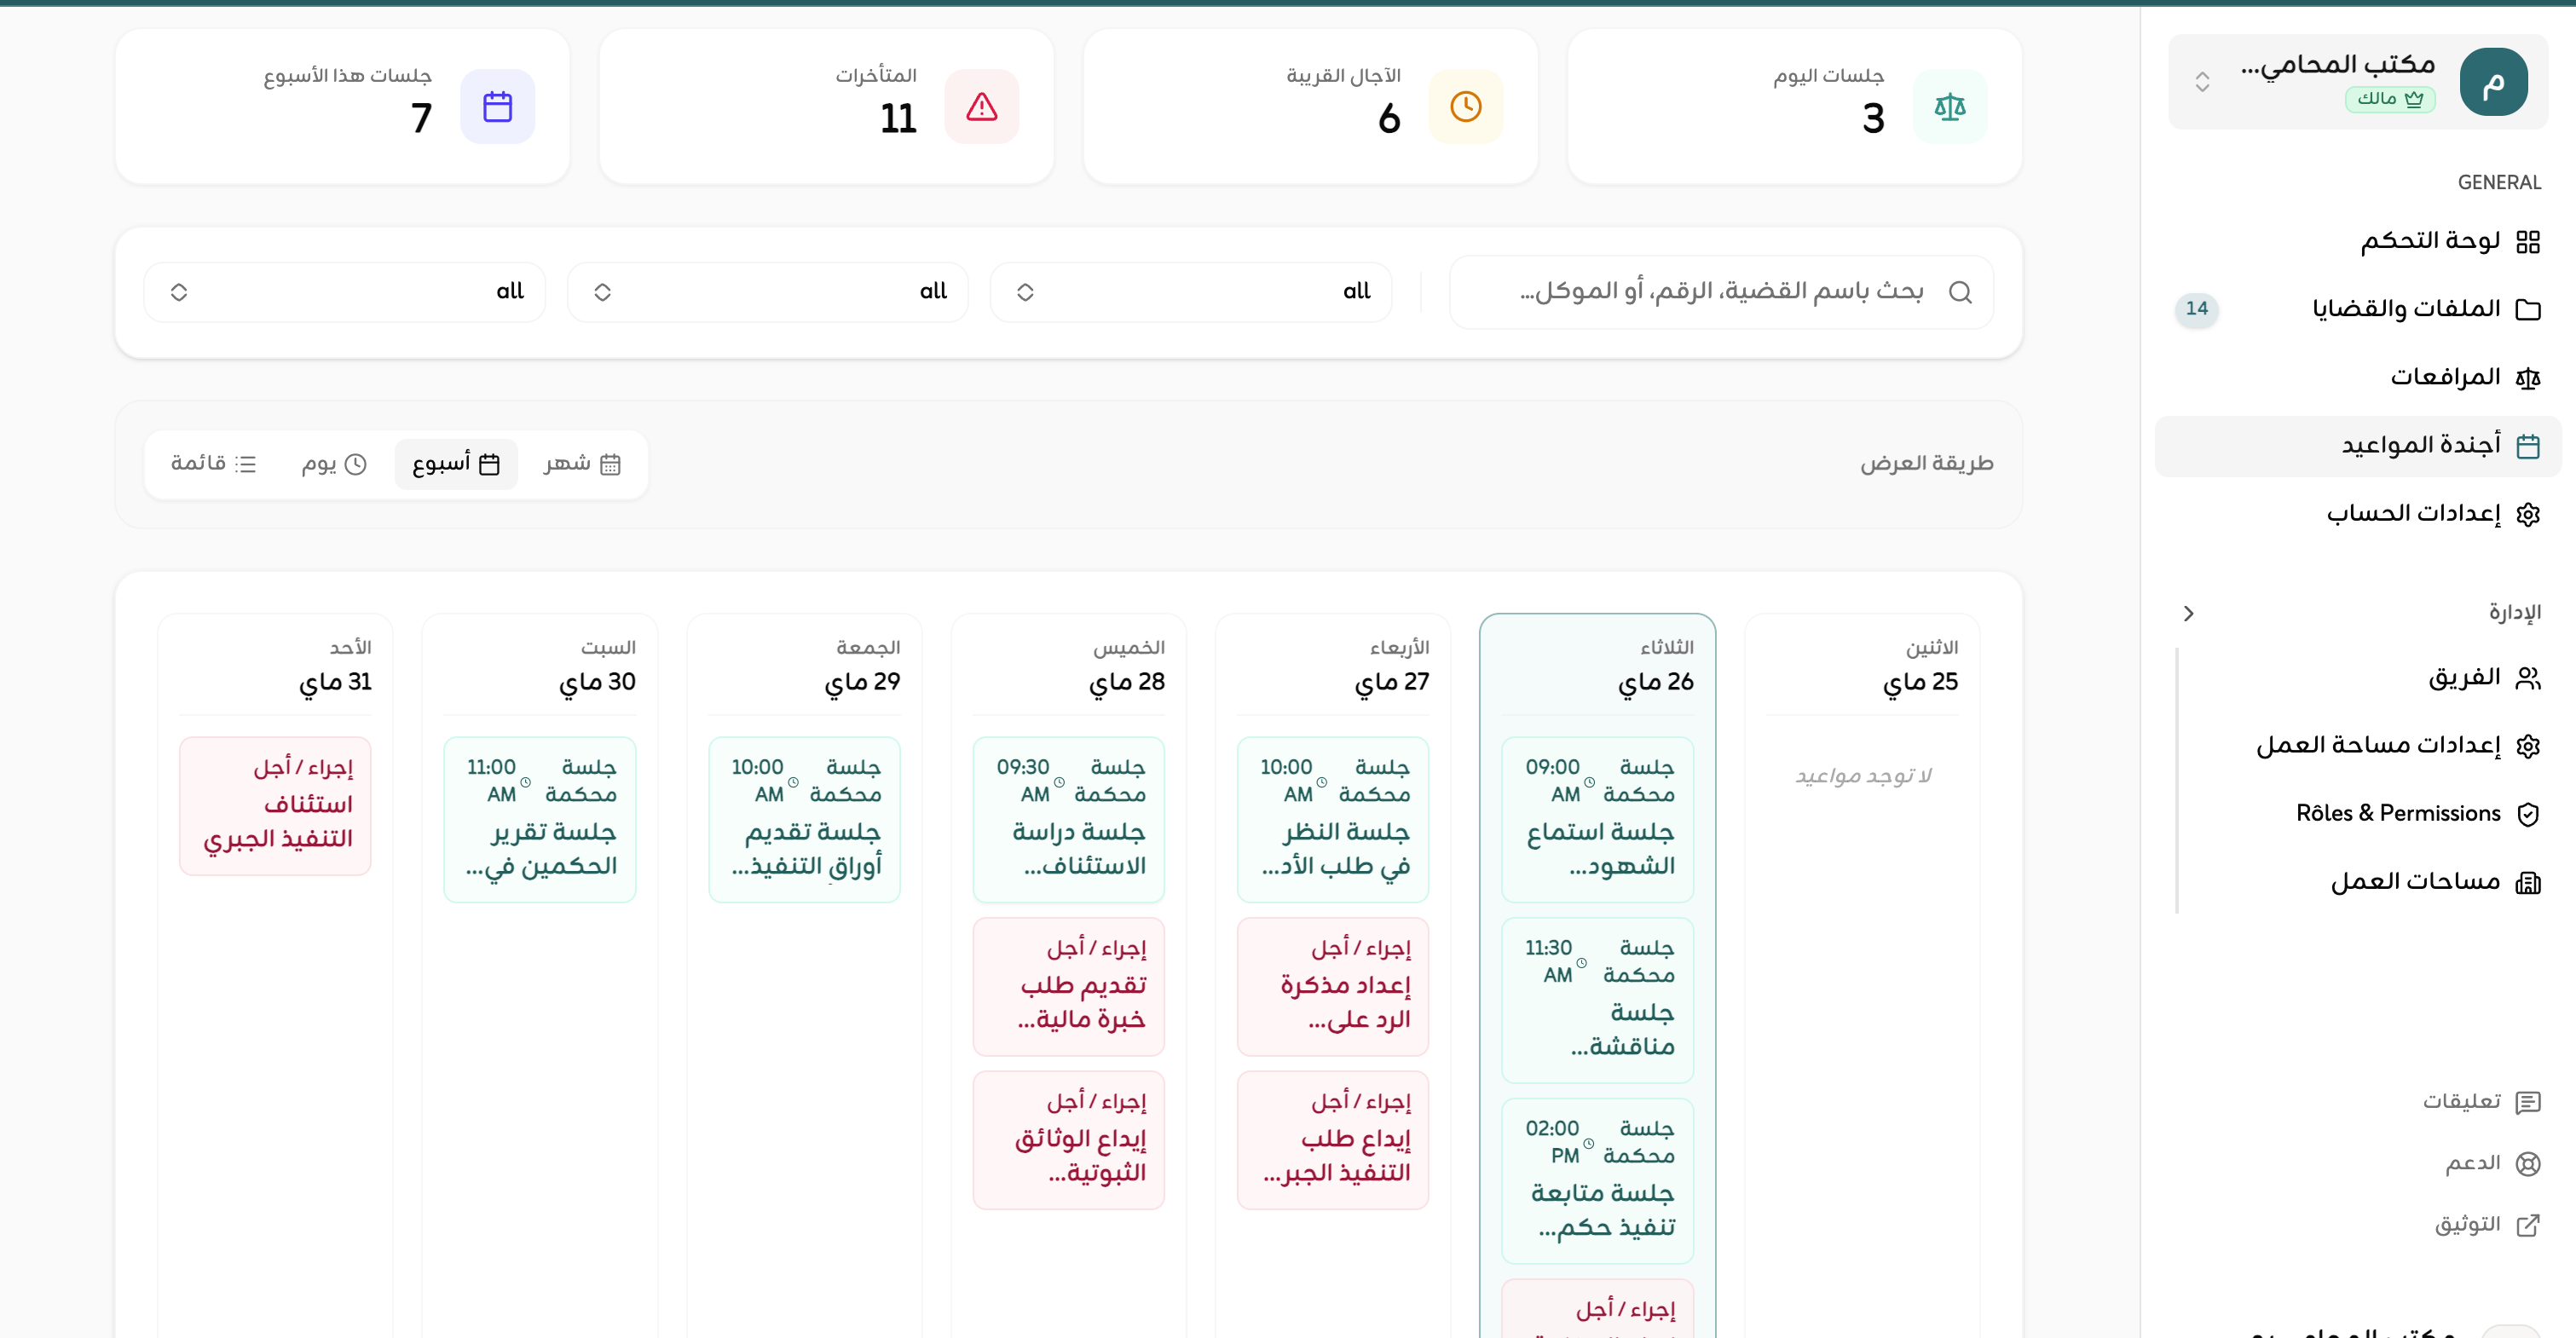Open إعدادات الحساب in sidebar
This screenshot has height=1338, width=2576.
[2357, 514]
